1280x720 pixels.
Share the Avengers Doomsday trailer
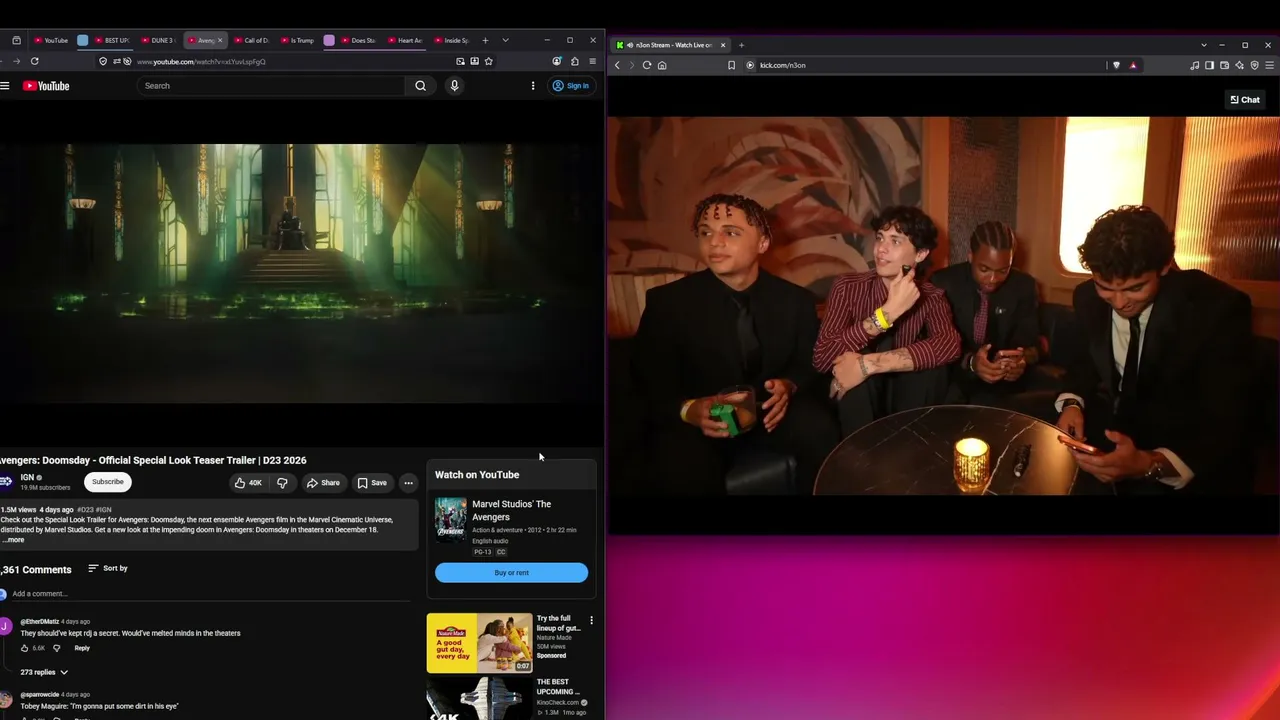tap(323, 483)
